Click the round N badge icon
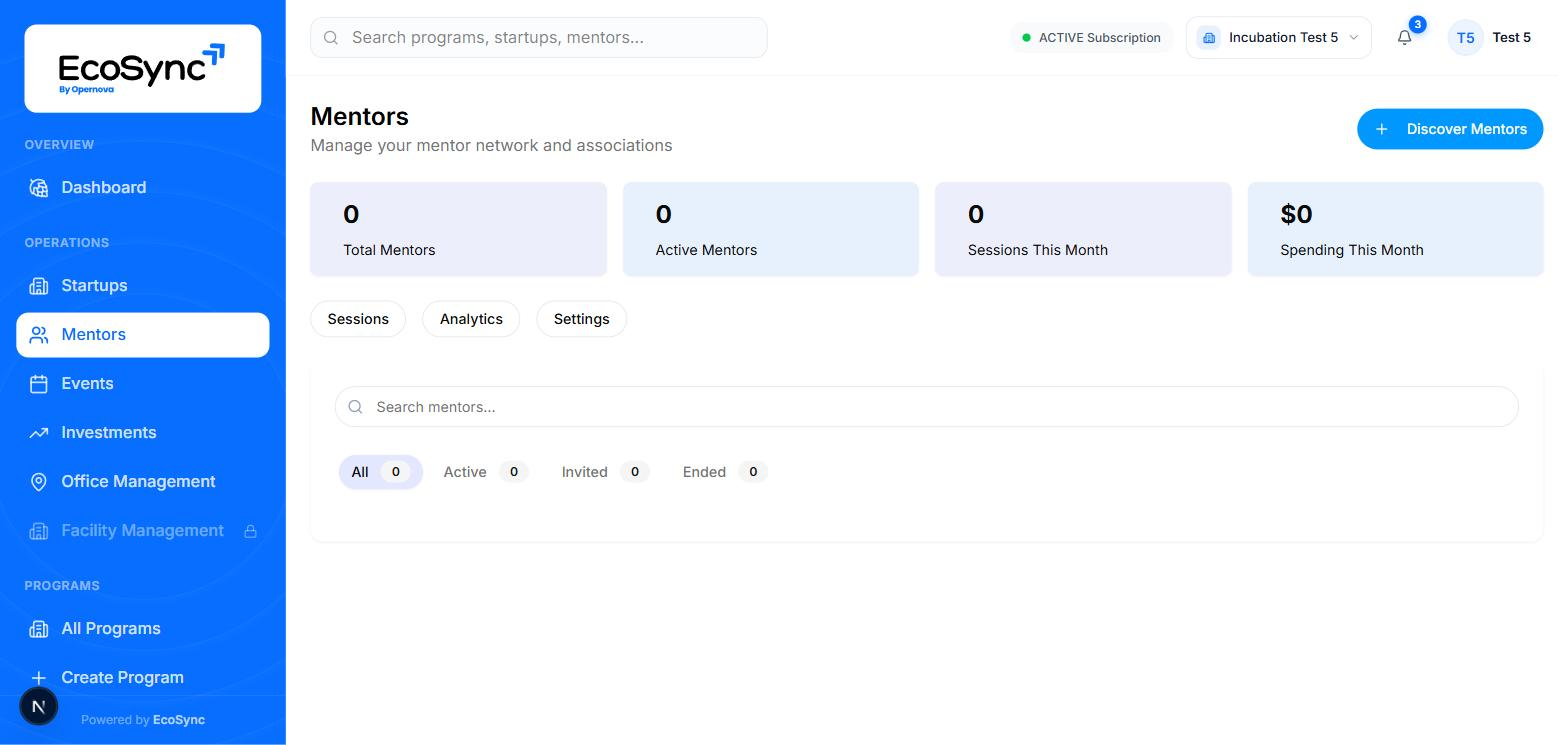 click(39, 706)
